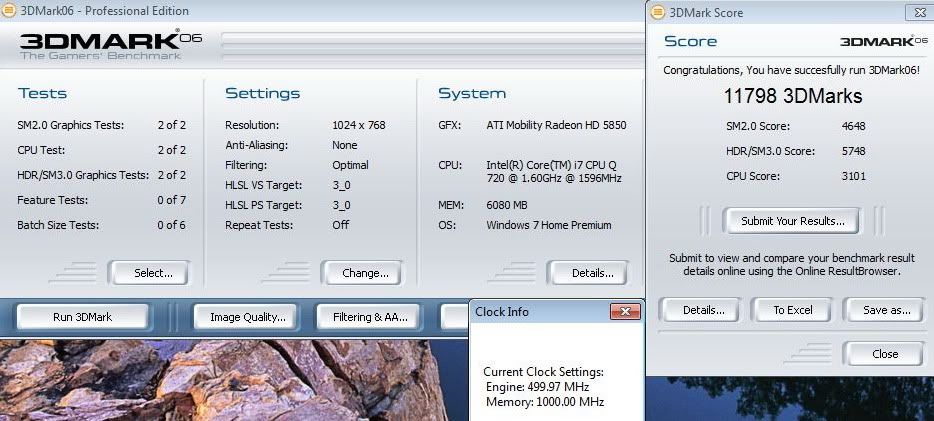
Task: Close the 3DMark Score window via title bar
Action: 920,12
